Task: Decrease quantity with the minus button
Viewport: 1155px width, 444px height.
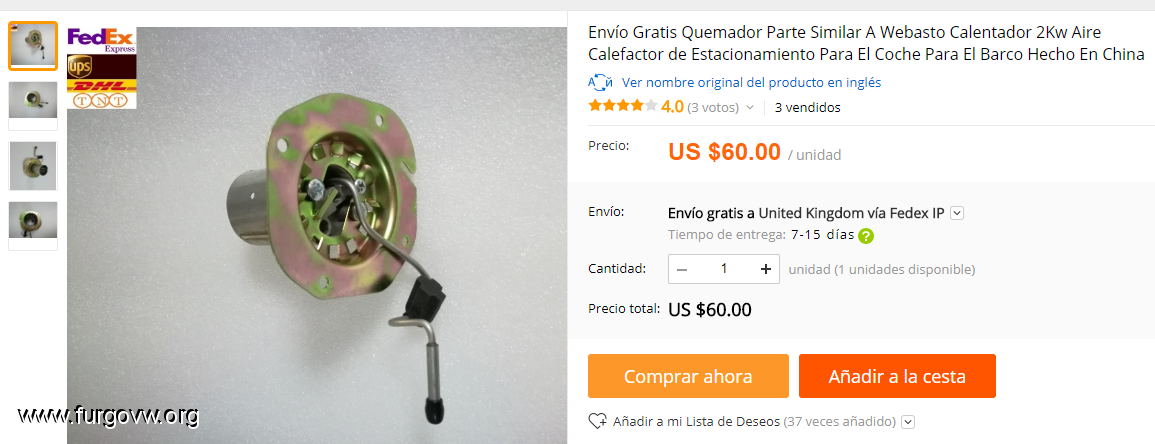Action: (x=682, y=269)
